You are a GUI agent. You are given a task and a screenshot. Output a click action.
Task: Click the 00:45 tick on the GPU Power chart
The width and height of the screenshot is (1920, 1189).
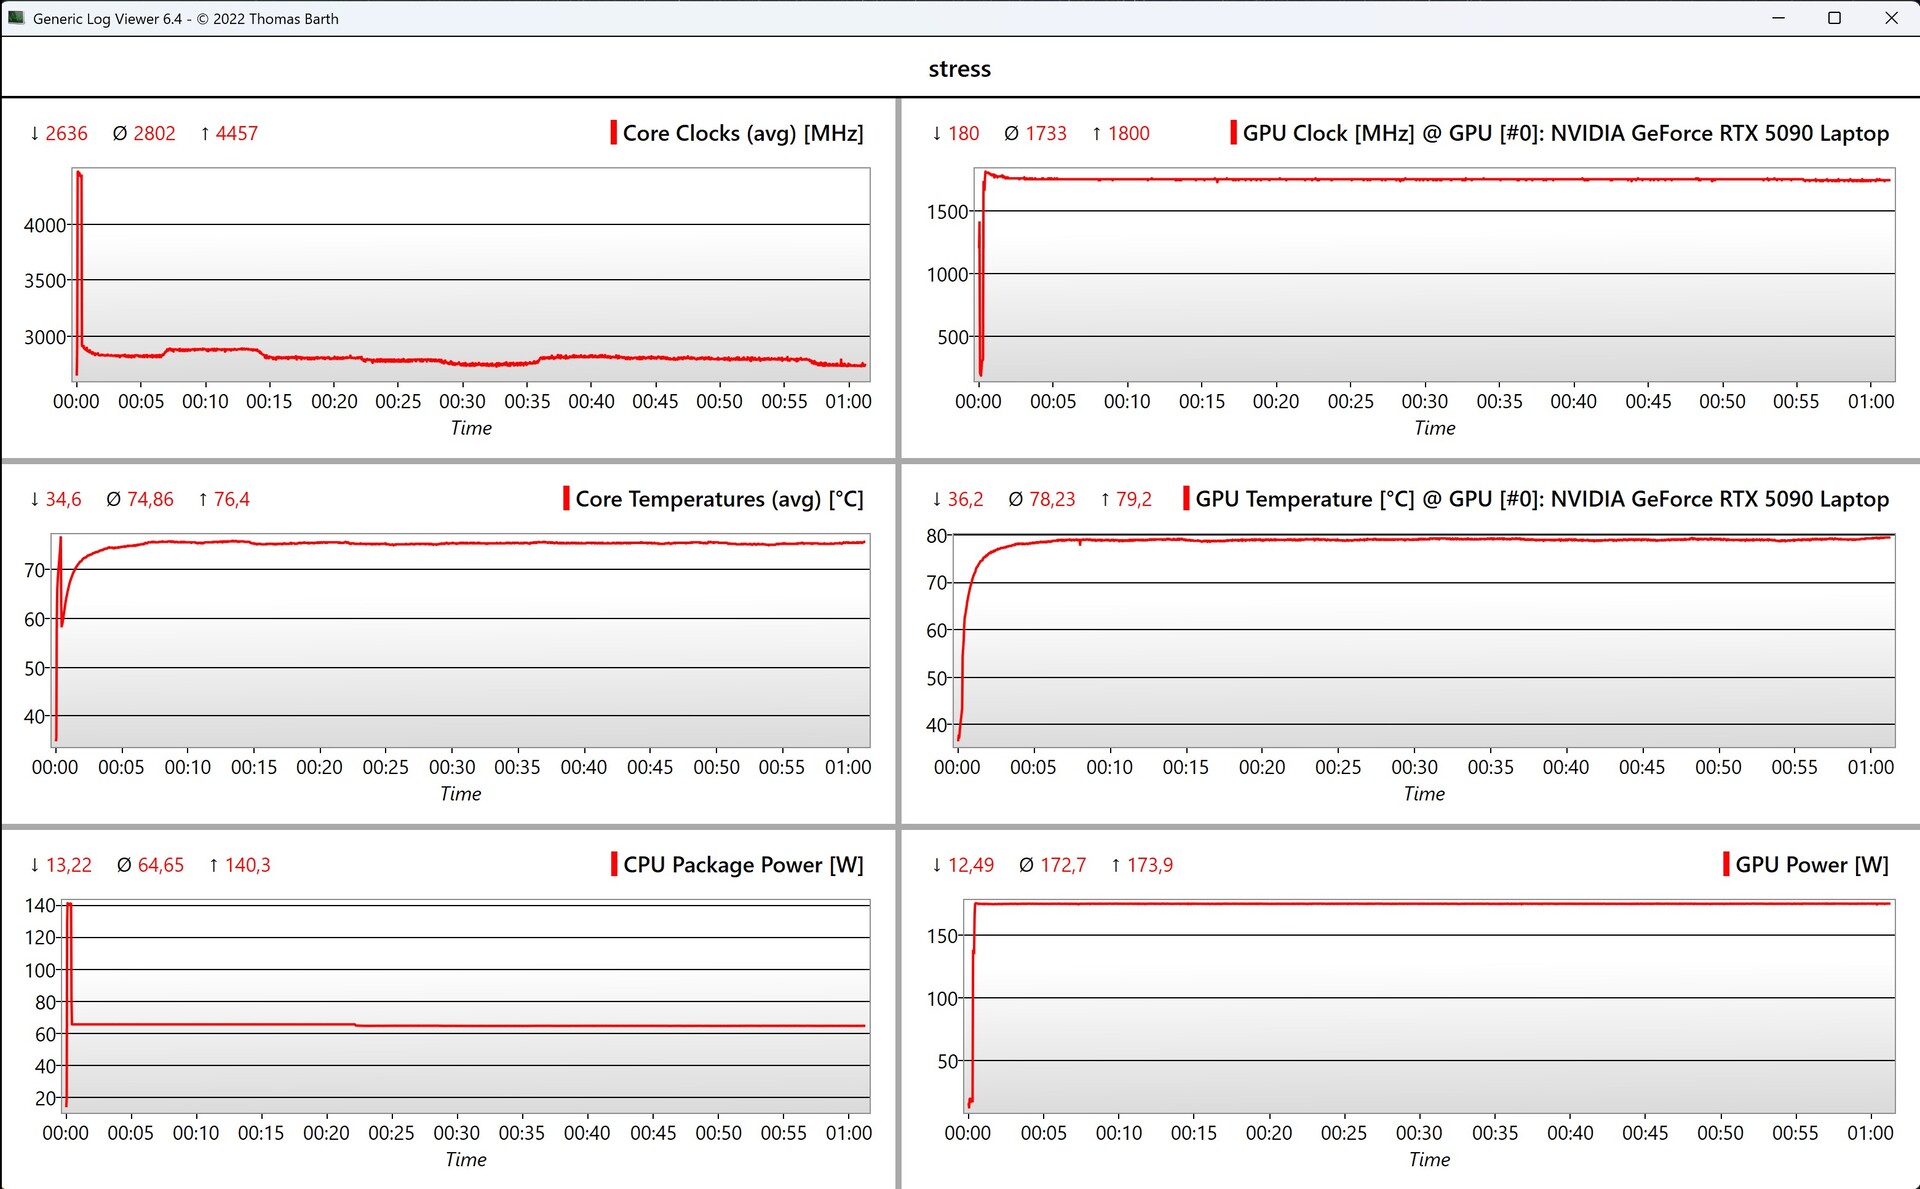tap(1645, 1133)
